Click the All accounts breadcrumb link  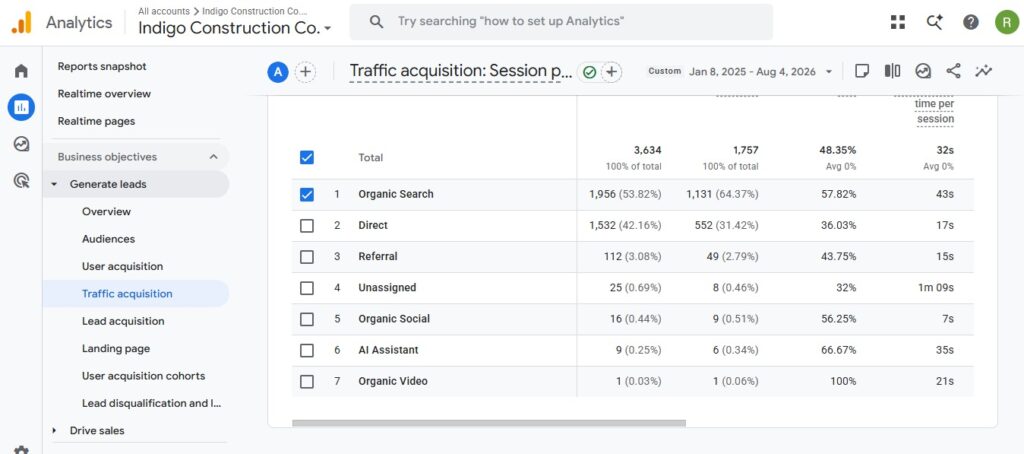coord(163,11)
